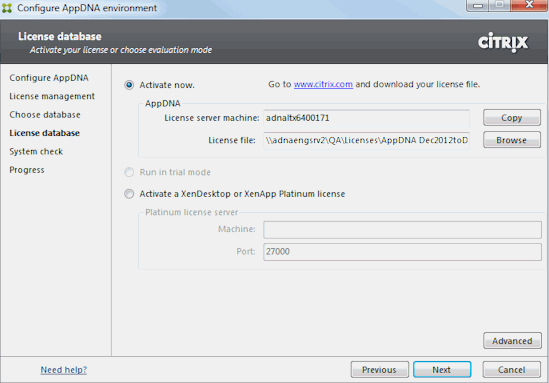The width and height of the screenshot is (549, 383).
Task: Click the Port field showing 27000
Action: point(402,252)
